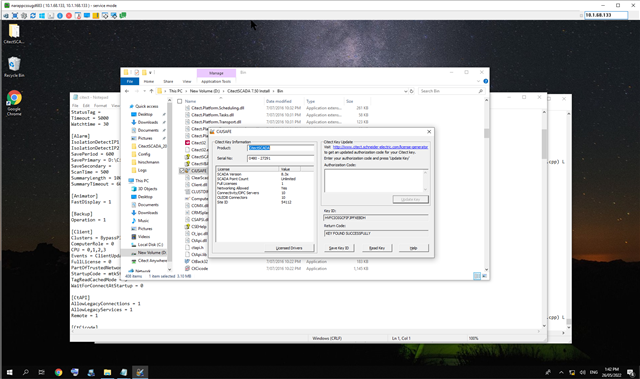Screen dimensions: 640x379
Task: Open the notification center icon
Action: 631,372
